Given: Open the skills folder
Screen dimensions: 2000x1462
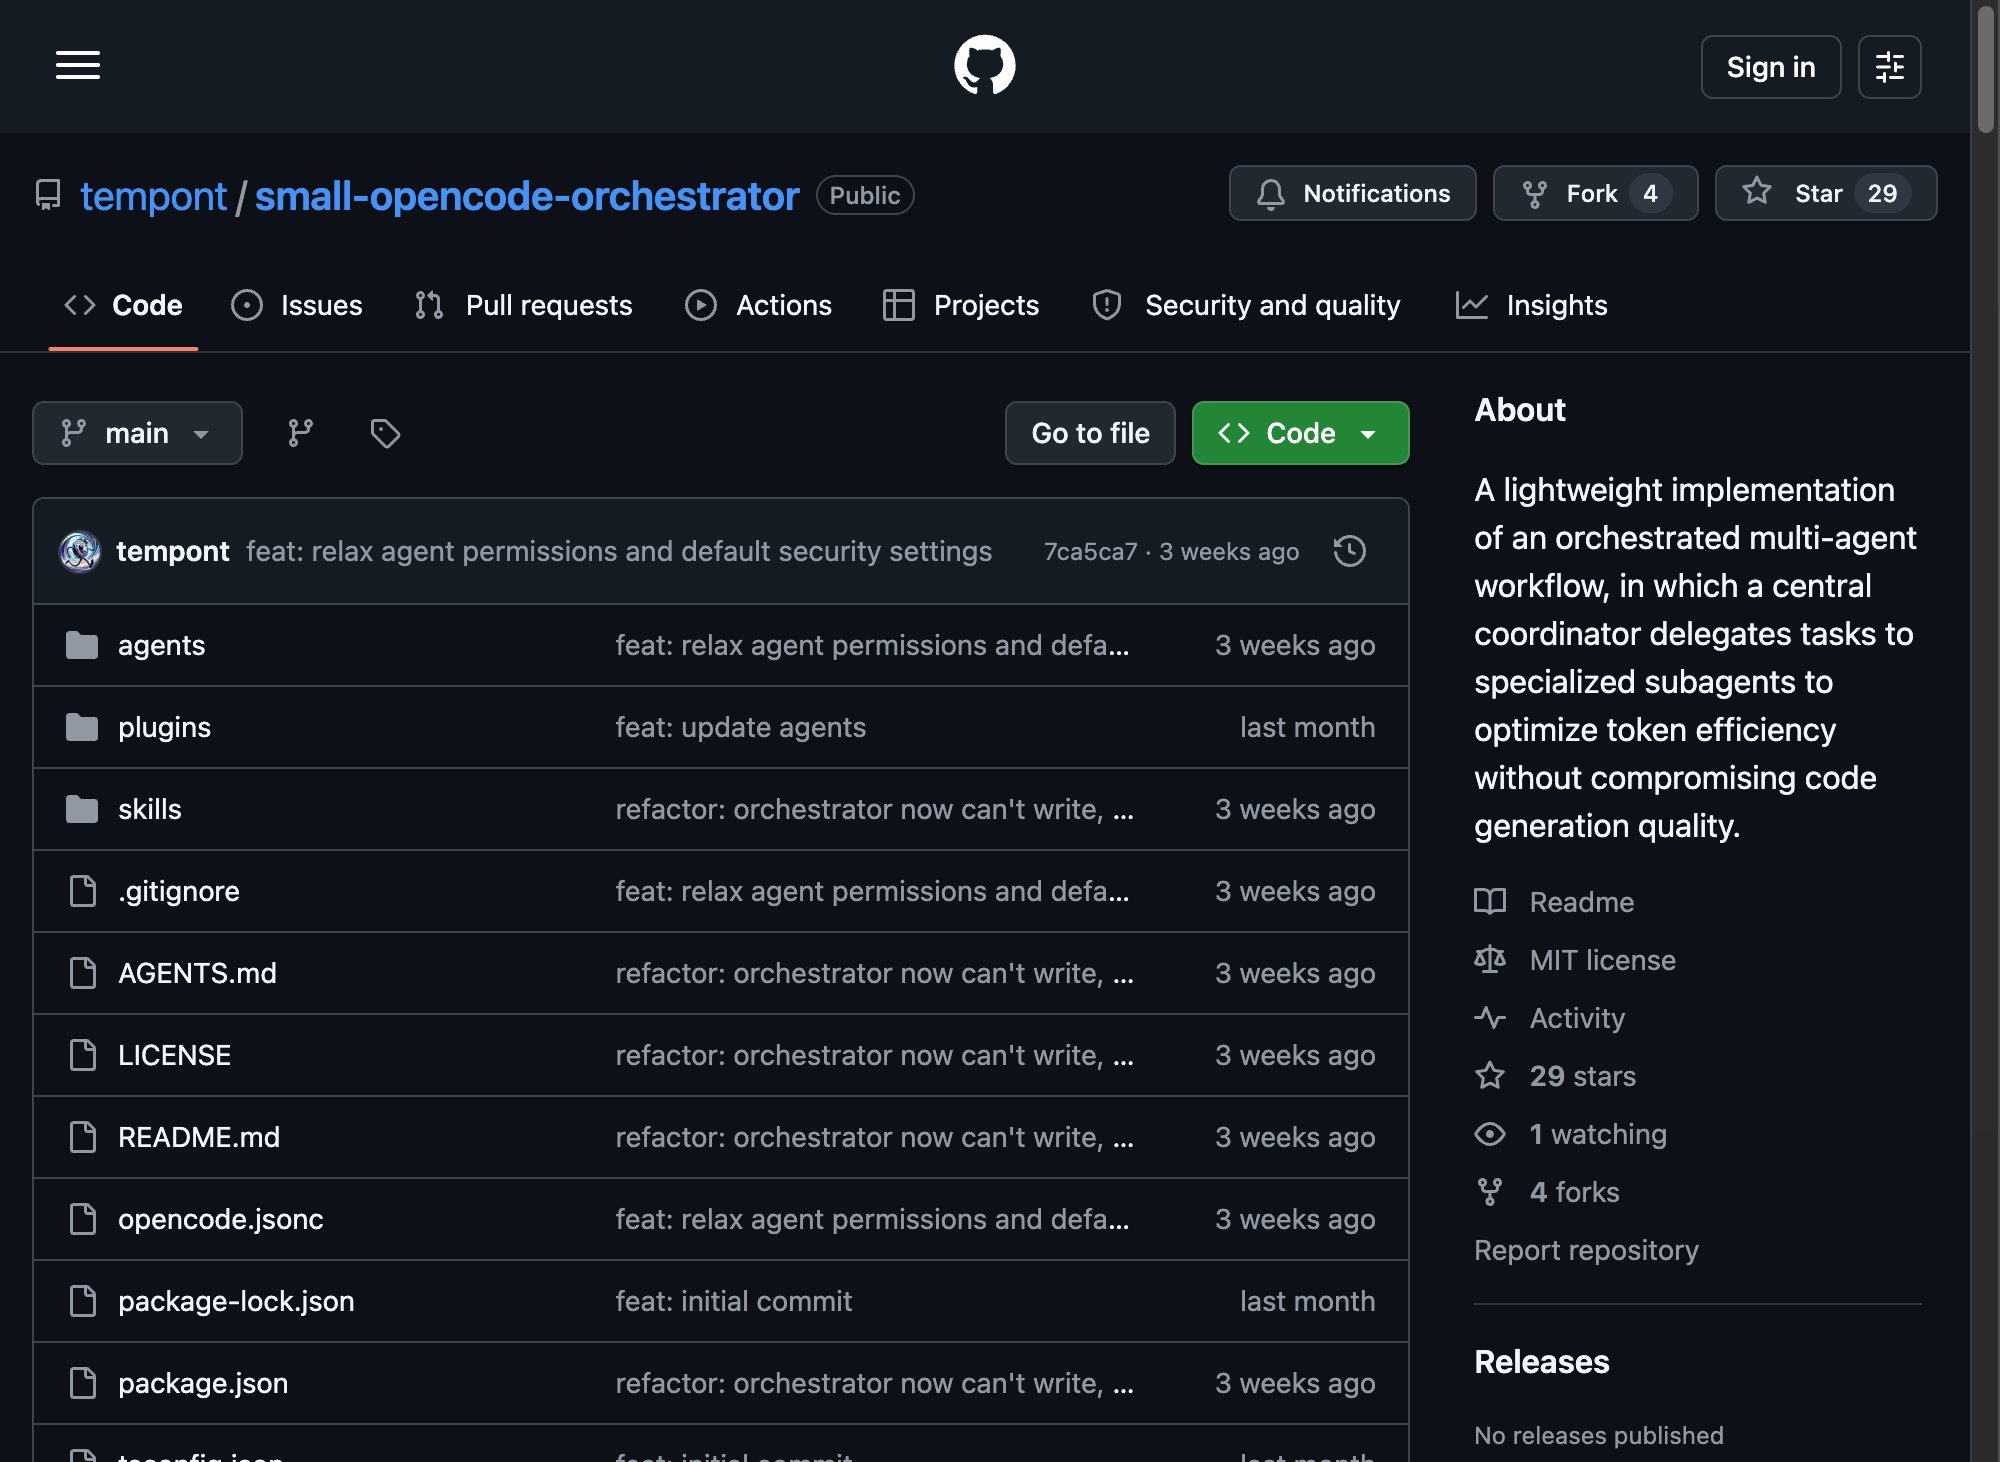Looking at the screenshot, I should (x=150, y=809).
